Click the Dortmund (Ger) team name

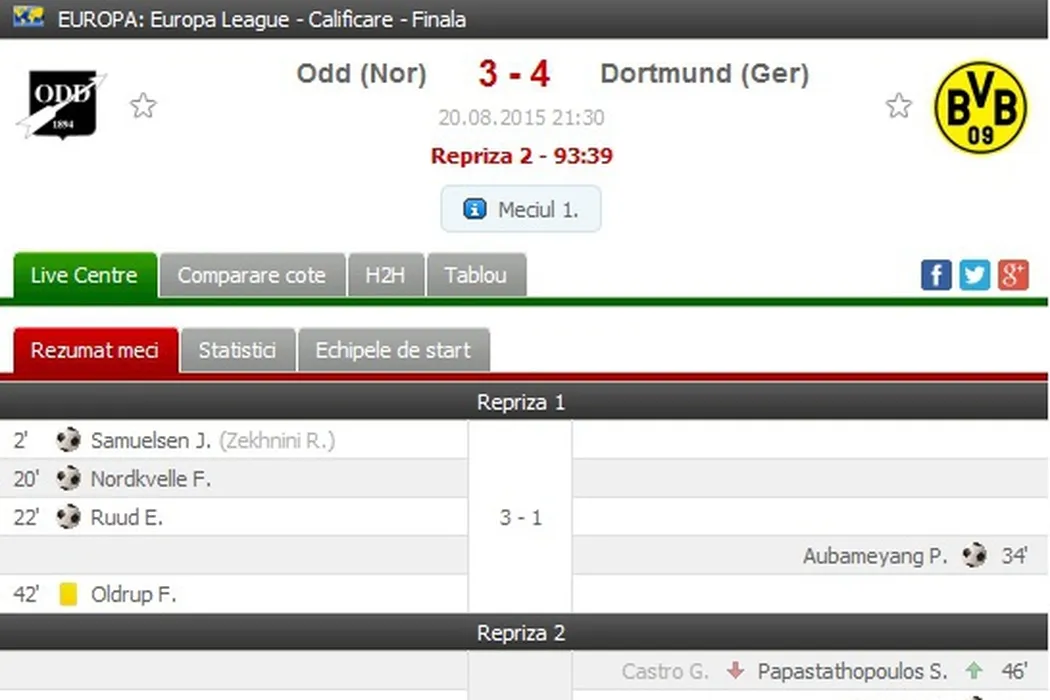[x=704, y=74]
